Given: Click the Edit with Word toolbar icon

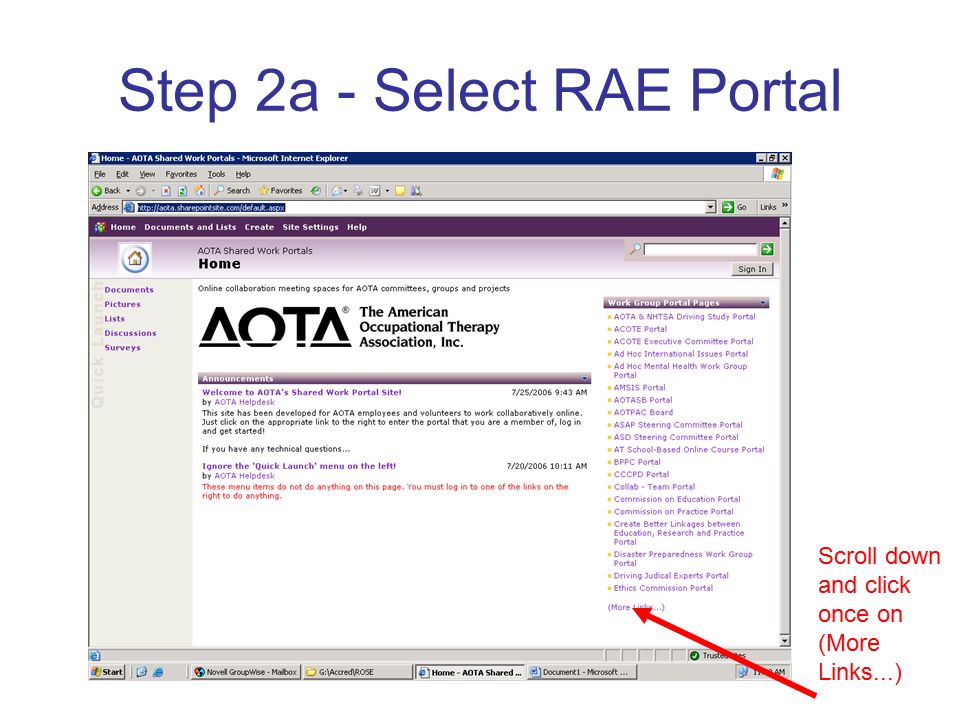Looking at the screenshot, I should (374, 190).
